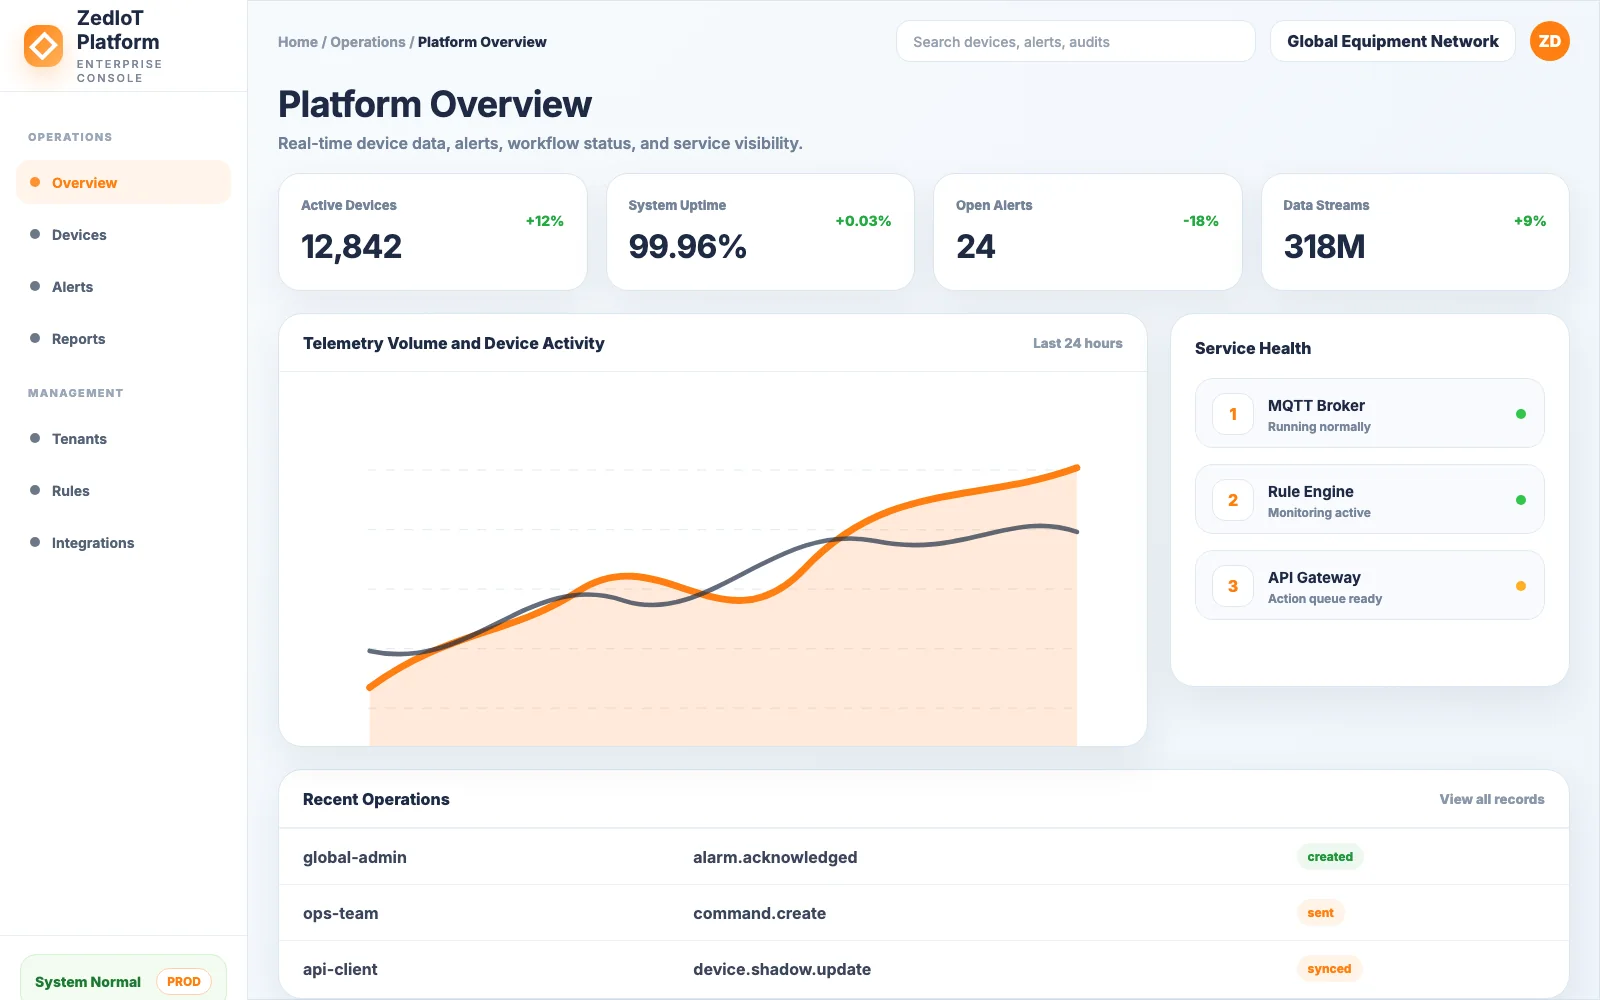This screenshot has height=1000, width=1600.
Task: Open the Global Equipment Network selector
Action: click(1392, 41)
